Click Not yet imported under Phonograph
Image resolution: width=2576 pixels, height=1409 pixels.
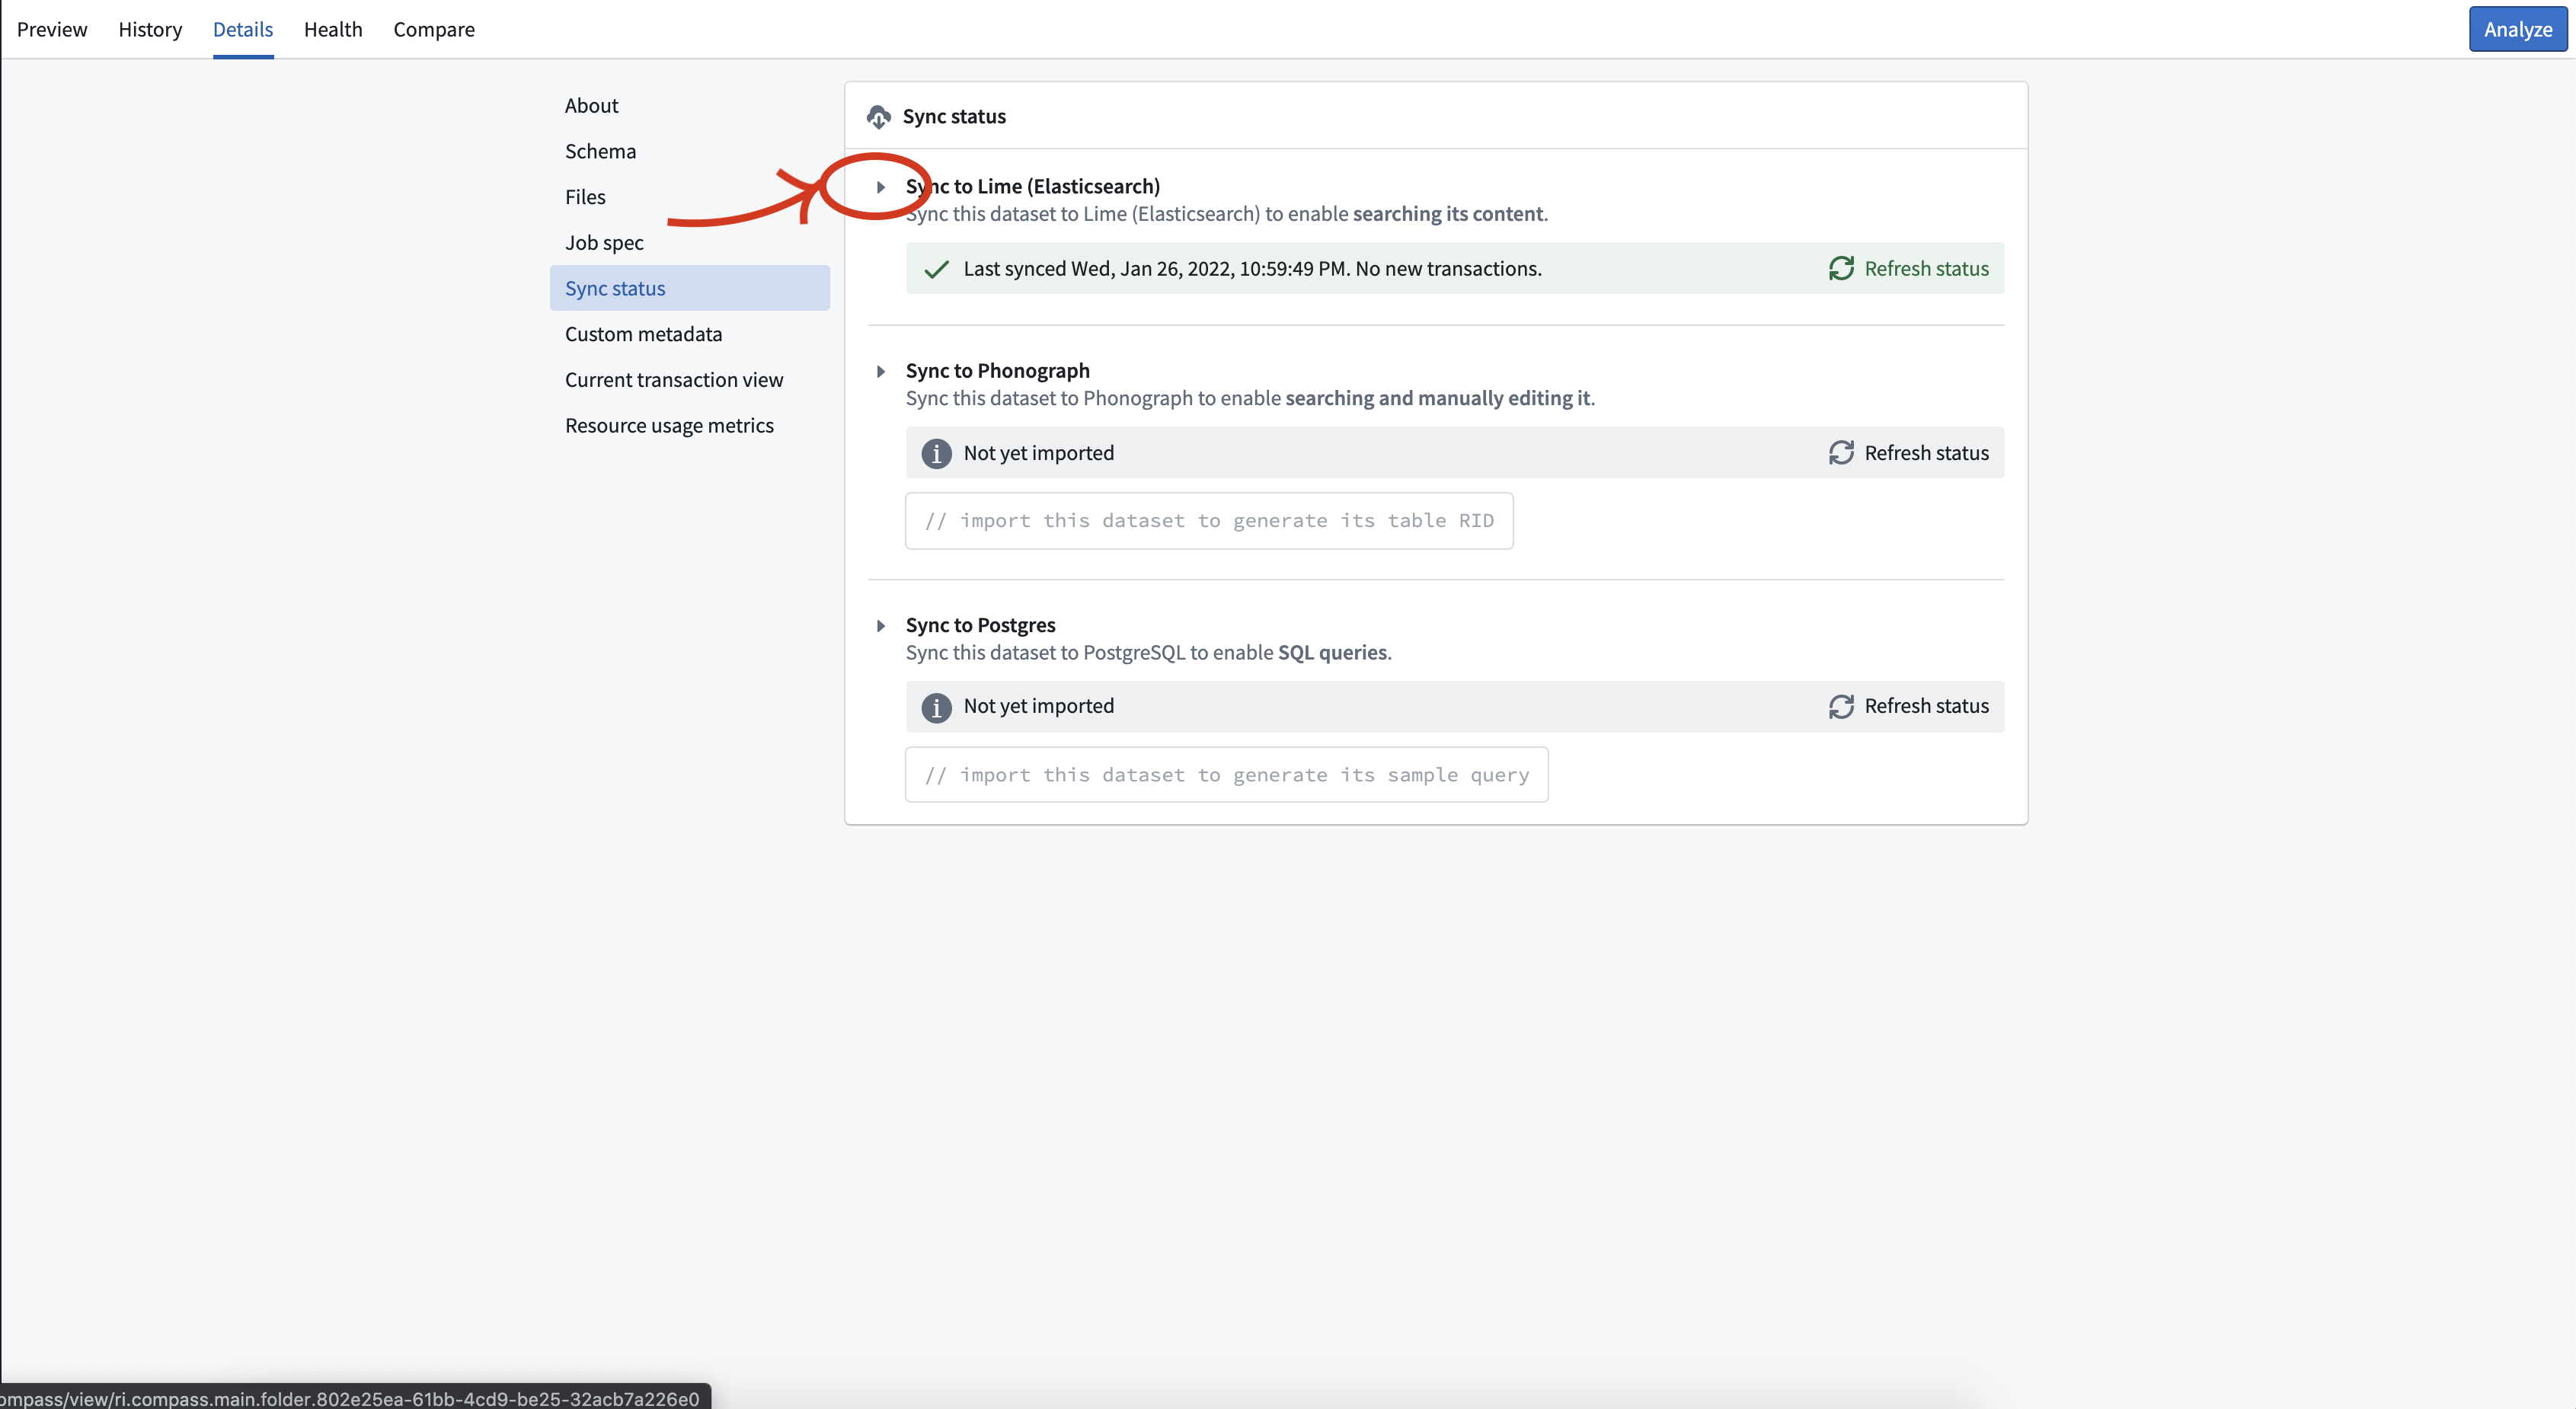pos(1039,453)
